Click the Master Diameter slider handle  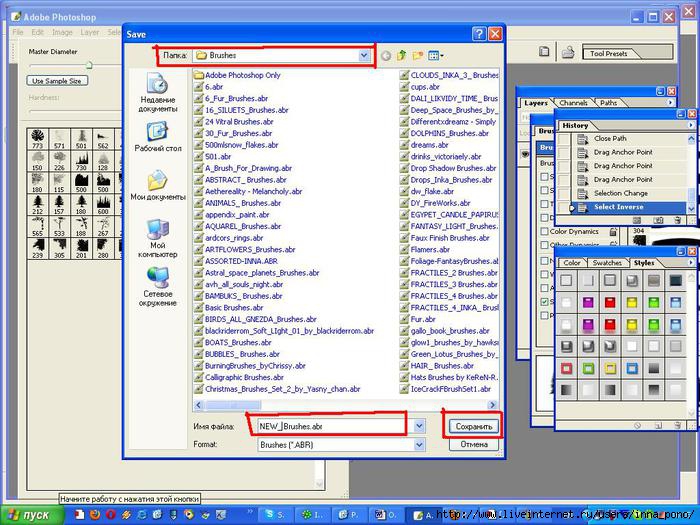click(x=89, y=66)
